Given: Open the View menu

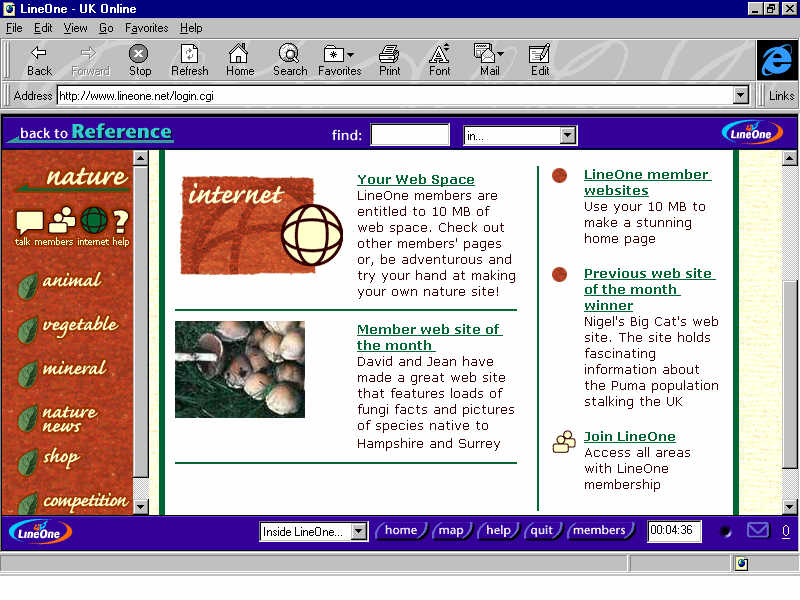Looking at the screenshot, I should (x=76, y=28).
